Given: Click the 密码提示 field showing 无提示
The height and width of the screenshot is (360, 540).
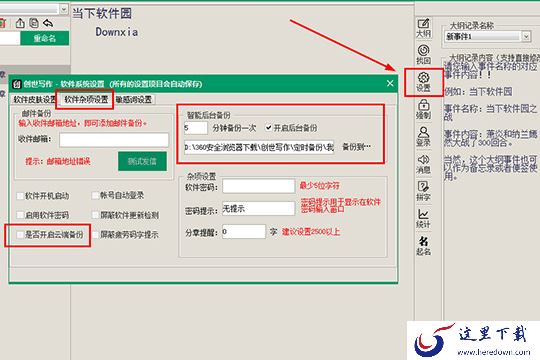Looking at the screenshot, I should (x=259, y=208).
